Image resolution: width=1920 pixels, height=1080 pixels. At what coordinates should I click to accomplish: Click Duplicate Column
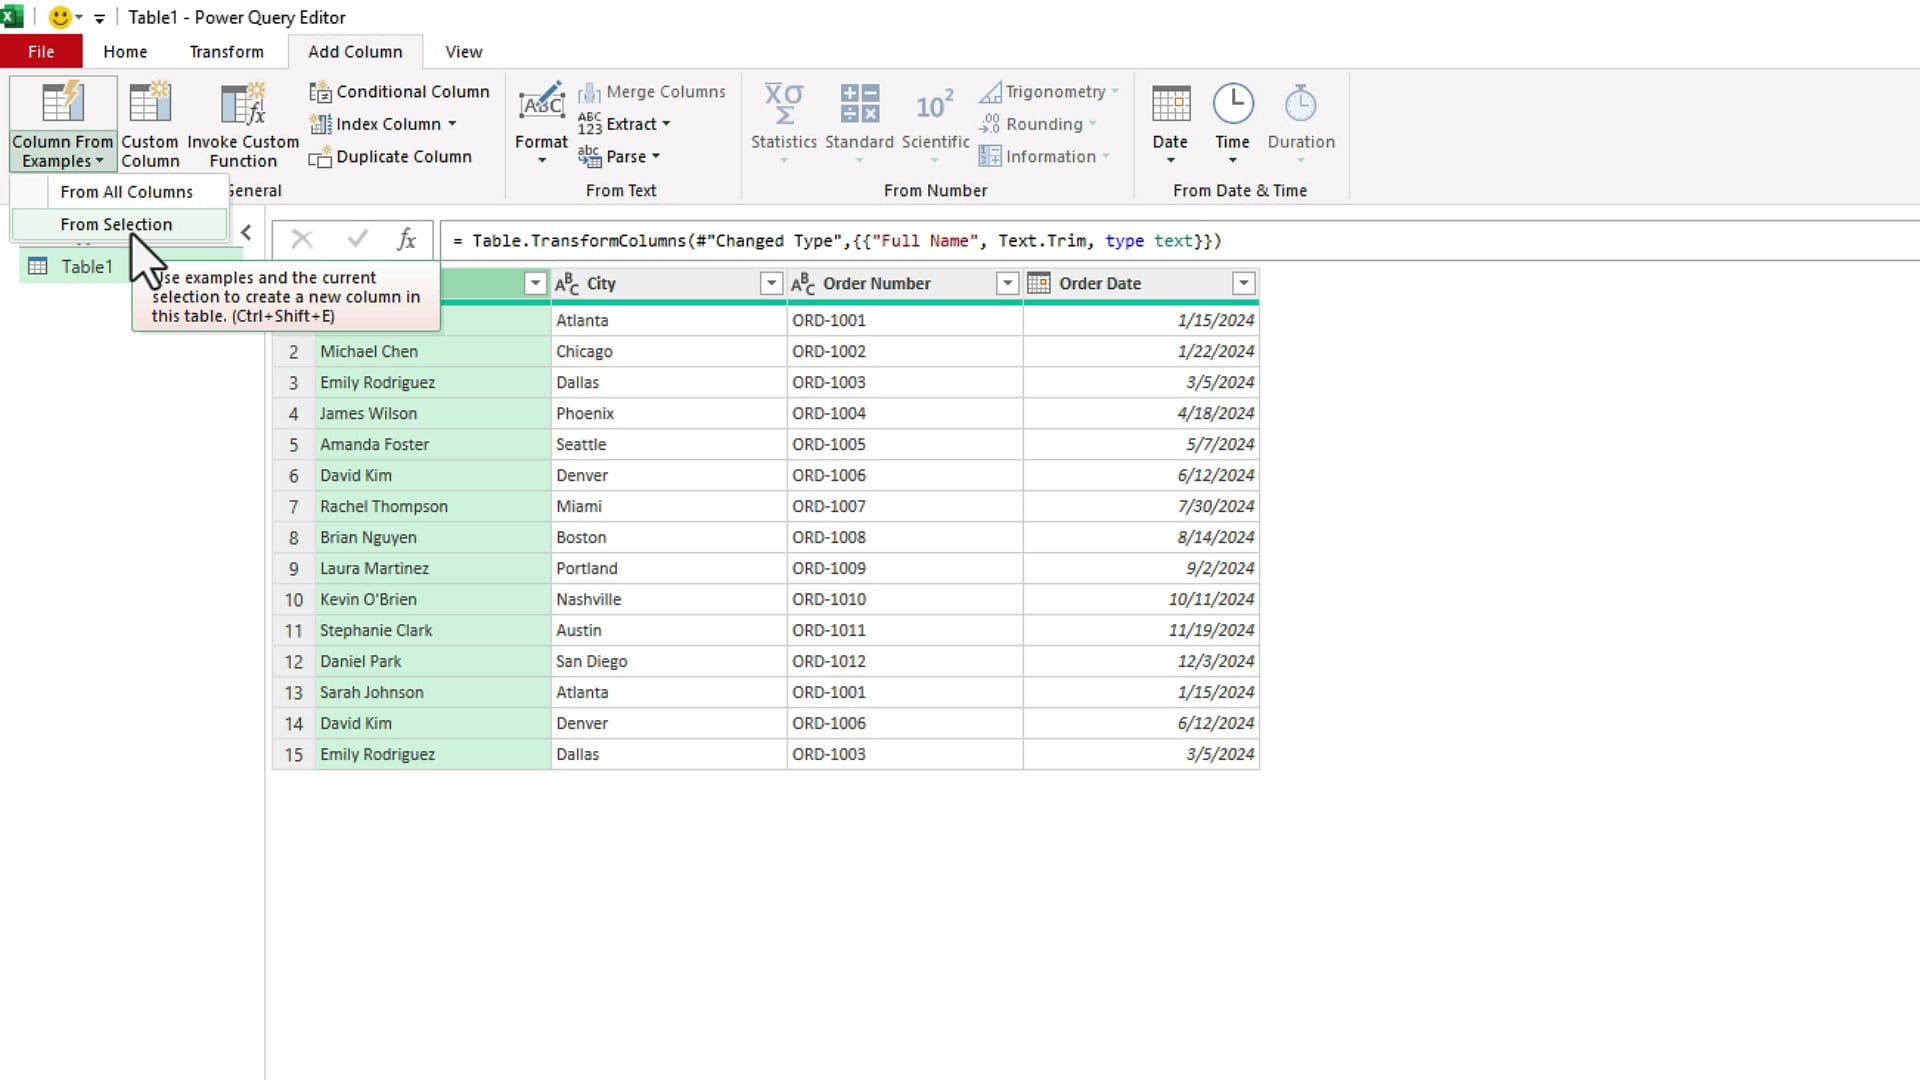point(390,157)
